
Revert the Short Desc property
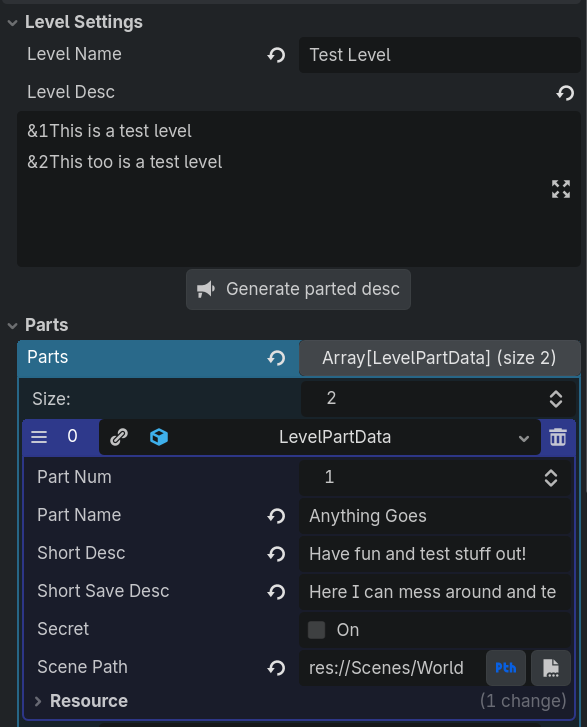[276, 554]
